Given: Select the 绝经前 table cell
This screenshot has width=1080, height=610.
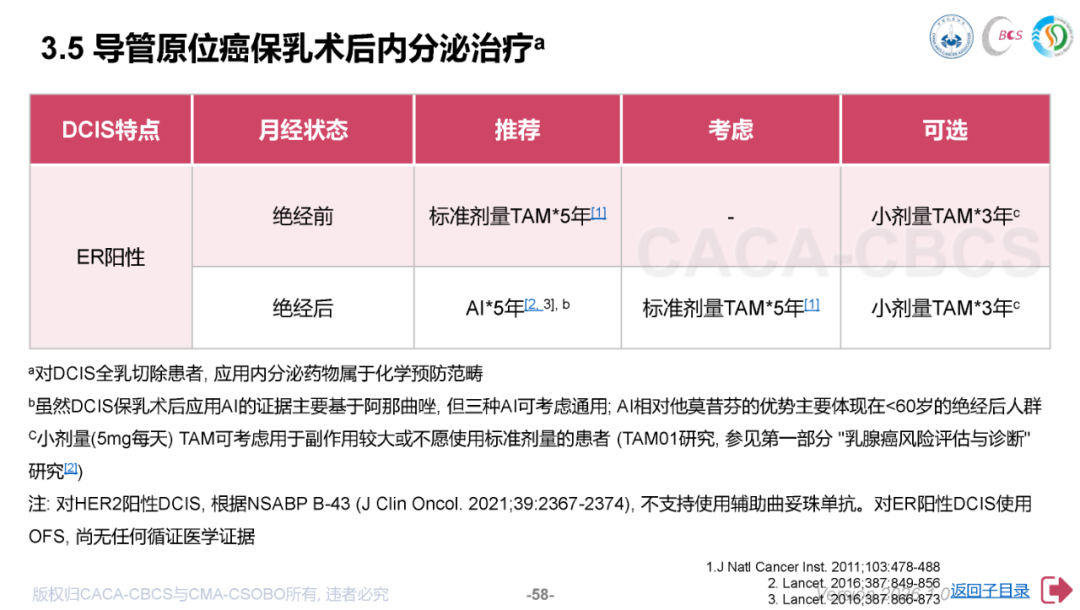Looking at the screenshot, I should [x=303, y=217].
